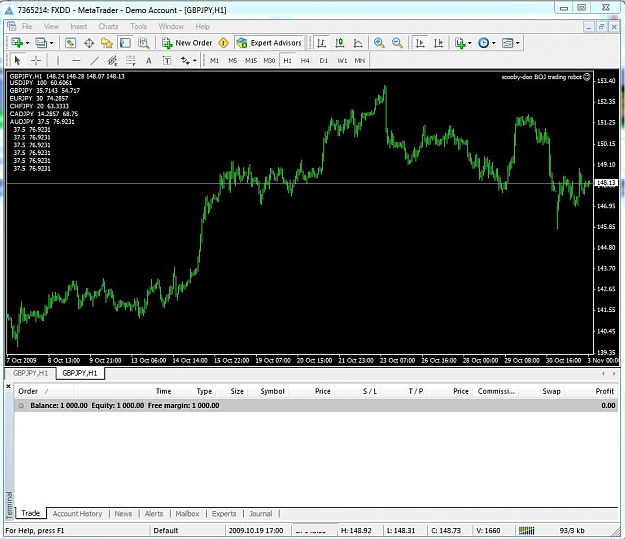The image size is (625, 539).
Task: Switch to the first GBPJPY,H1 chart tab
Action: 31,373
